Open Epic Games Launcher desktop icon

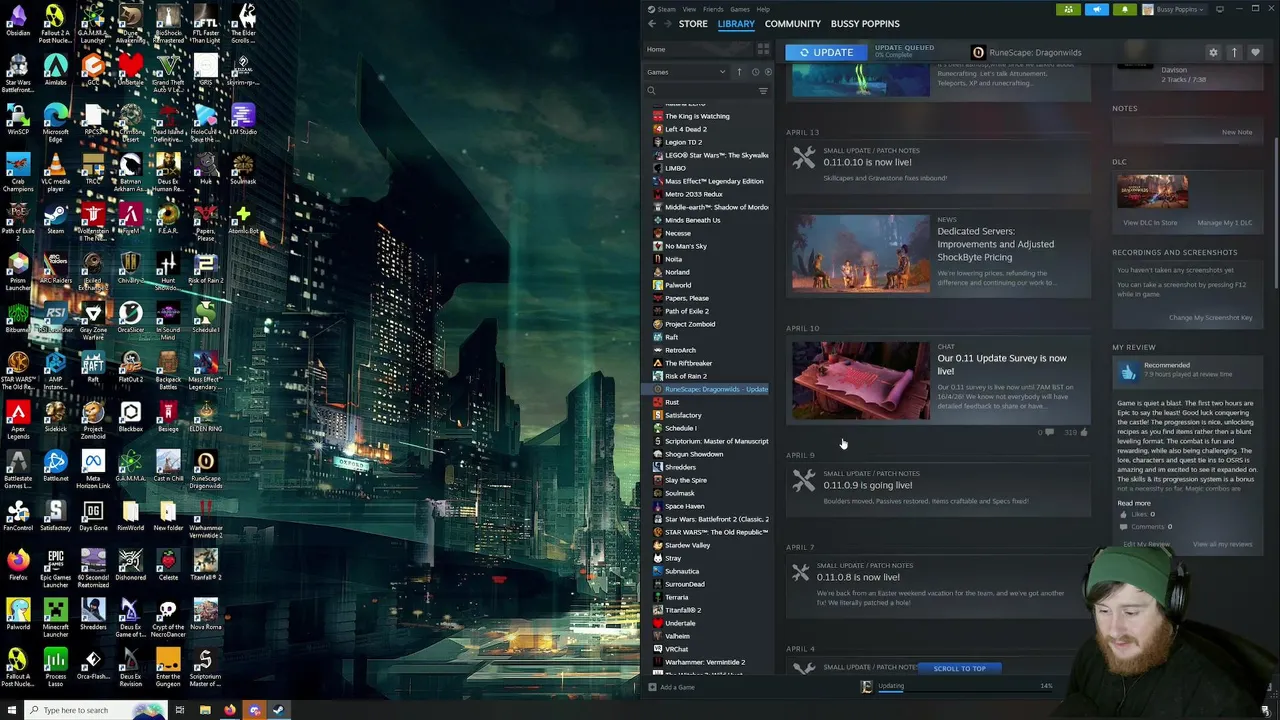(55, 568)
